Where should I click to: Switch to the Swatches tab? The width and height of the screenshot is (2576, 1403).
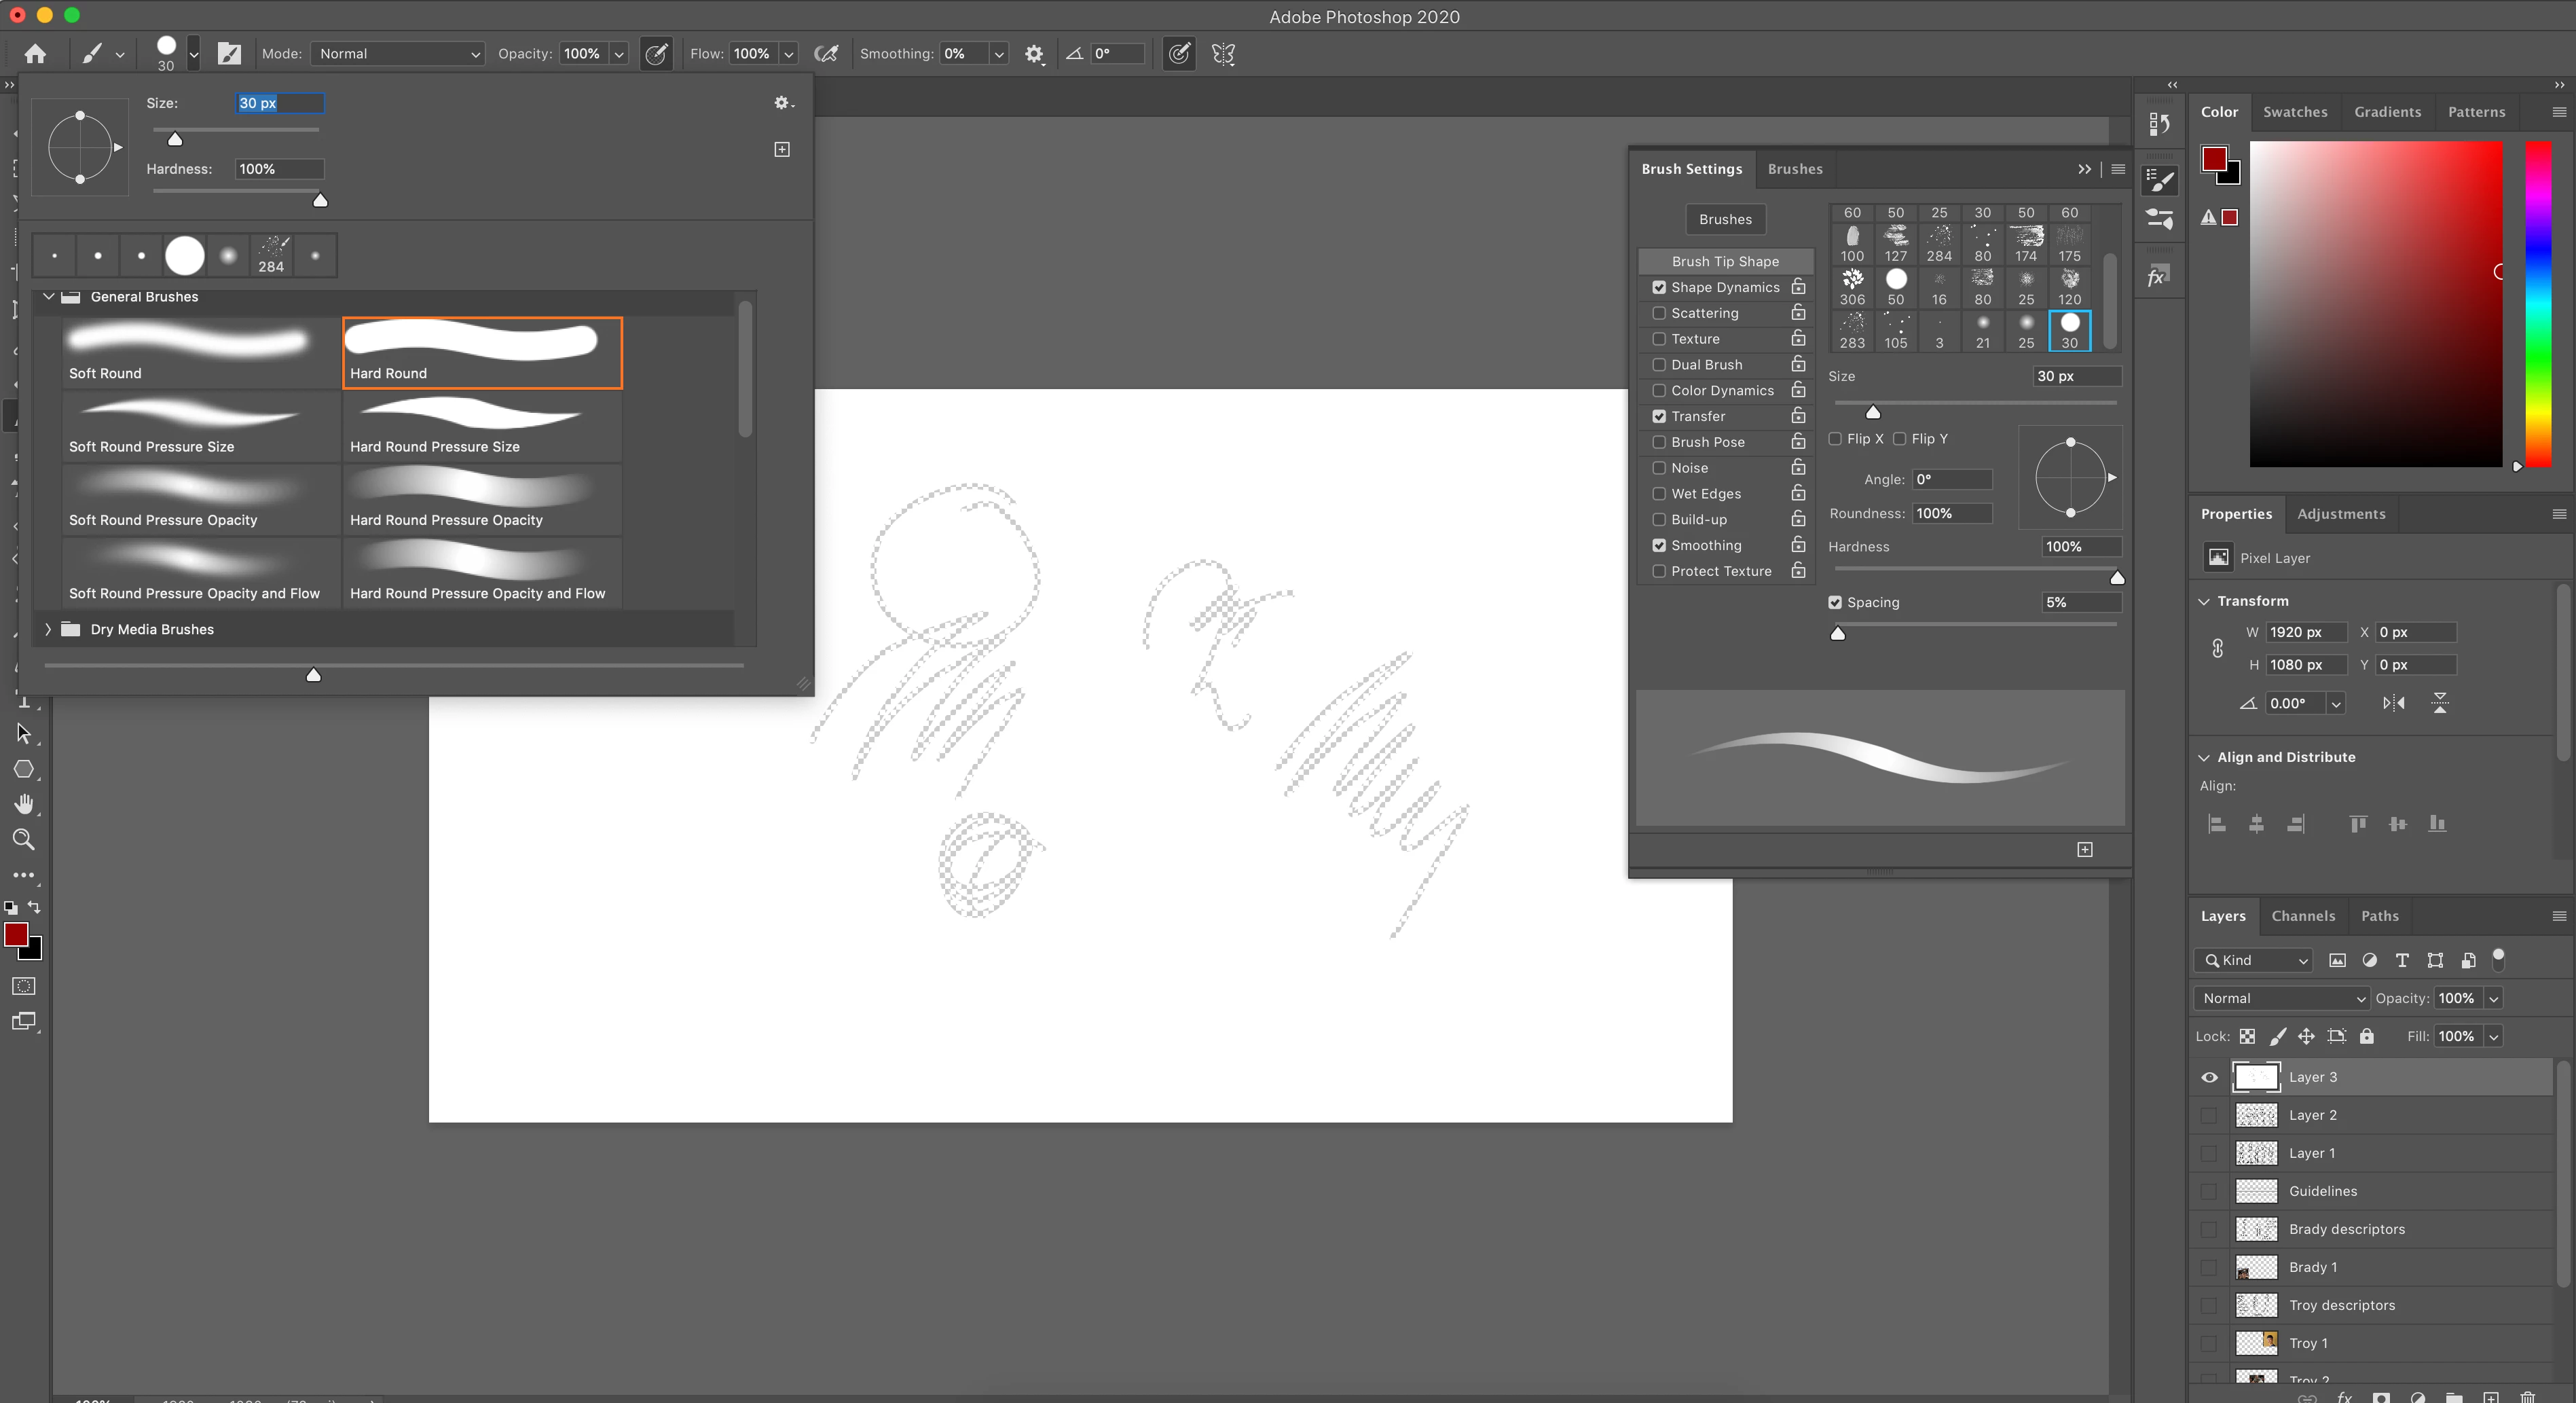tap(2294, 112)
